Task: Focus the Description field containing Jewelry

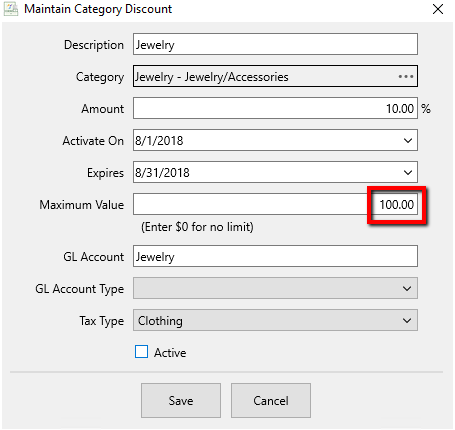Action: tap(275, 44)
